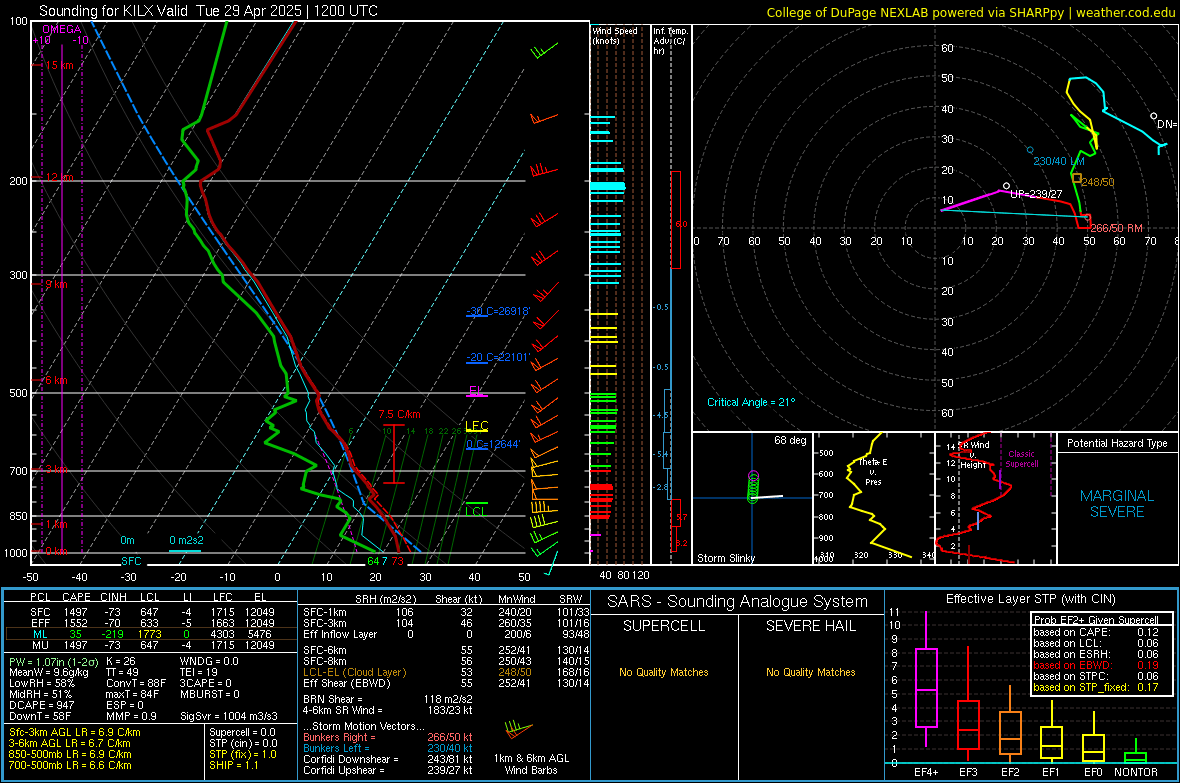The height and width of the screenshot is (783, 1180).
Task: Click the 'Eff Shear (EBWD)' row
Action: tap(444, 684)
